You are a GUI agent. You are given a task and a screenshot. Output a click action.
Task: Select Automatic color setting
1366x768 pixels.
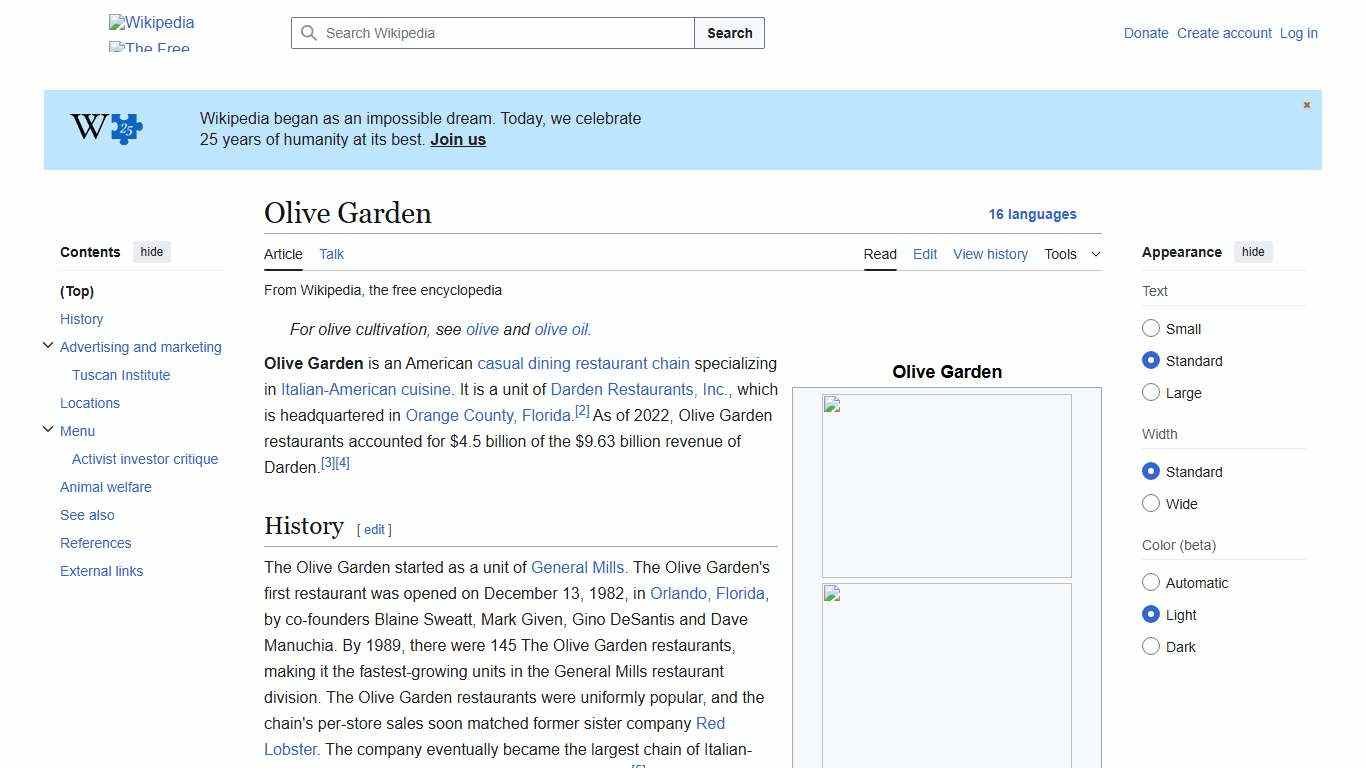pos(1151,582)
